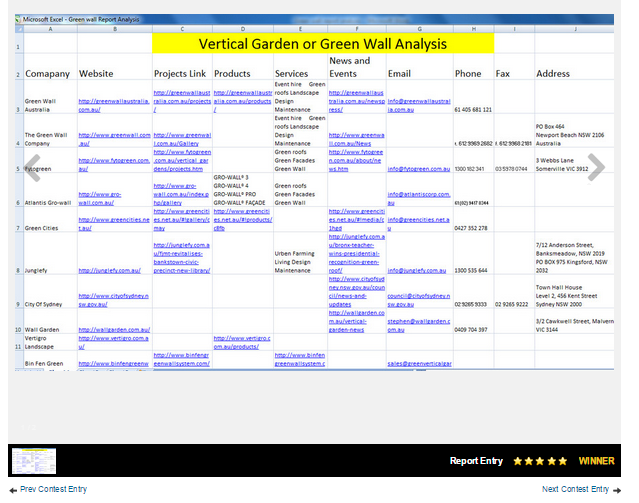Click the 'Services' heading cell
The height and width of the screenshot is (503, 639).
pyautogui.click(x=300, y=66)
